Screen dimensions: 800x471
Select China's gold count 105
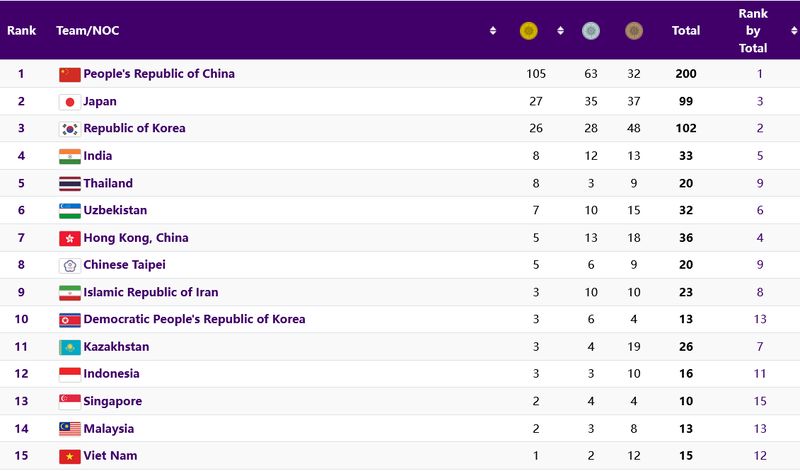tap(536, 73)
